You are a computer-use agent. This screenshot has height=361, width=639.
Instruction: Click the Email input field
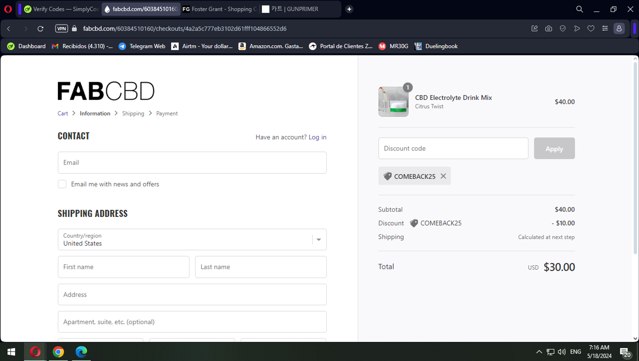[x=192, y=163]
